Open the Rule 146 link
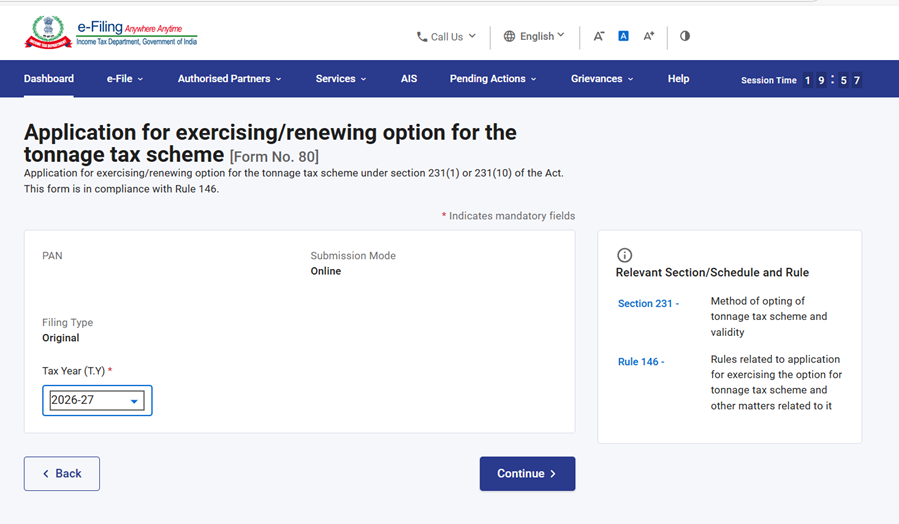The height and width of the screenshot is (524, 899). click(x=641, y=361)
